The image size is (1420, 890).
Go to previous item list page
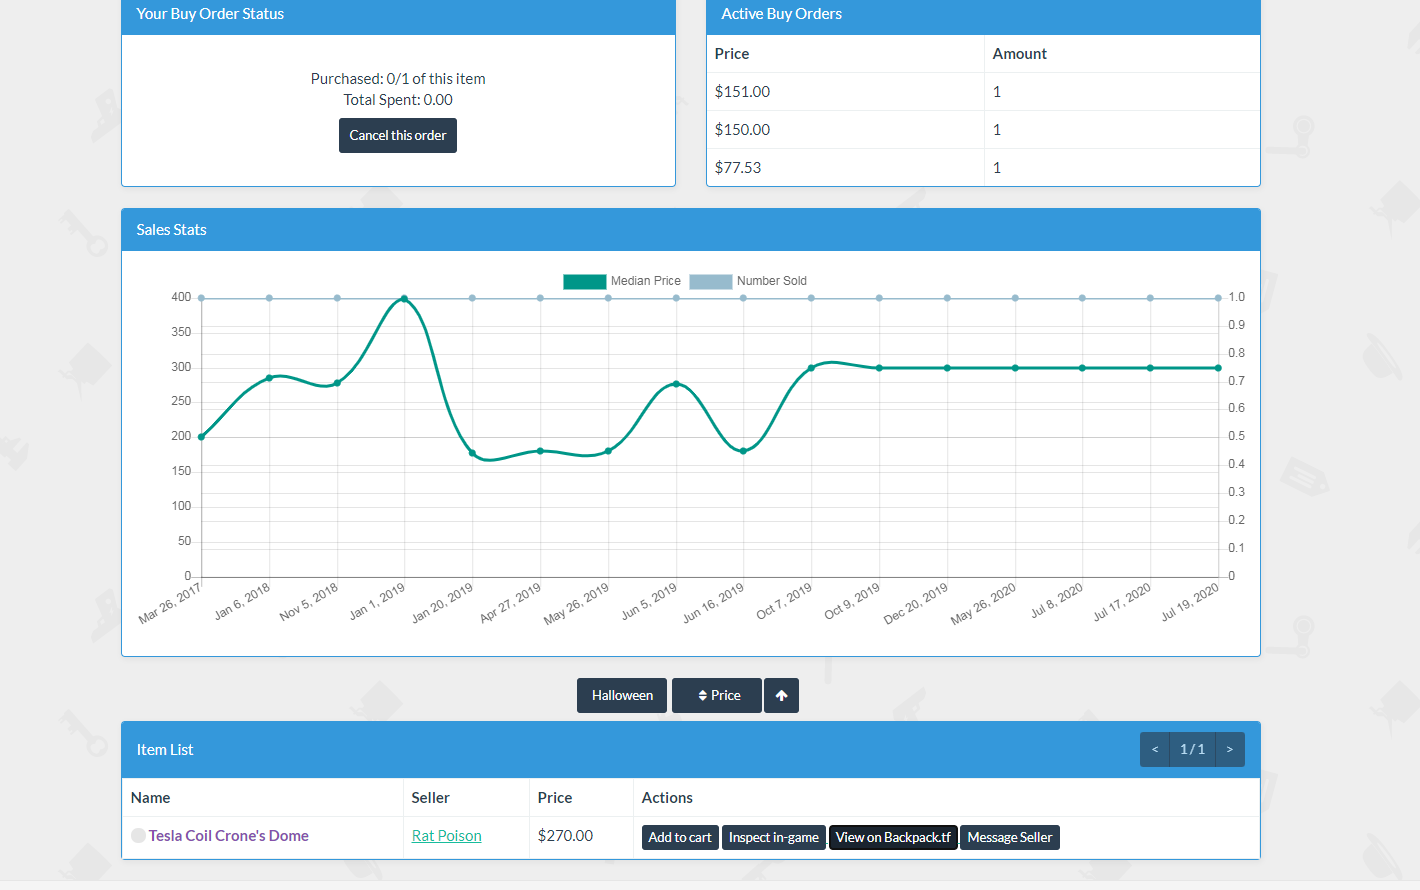[1154, 750]
